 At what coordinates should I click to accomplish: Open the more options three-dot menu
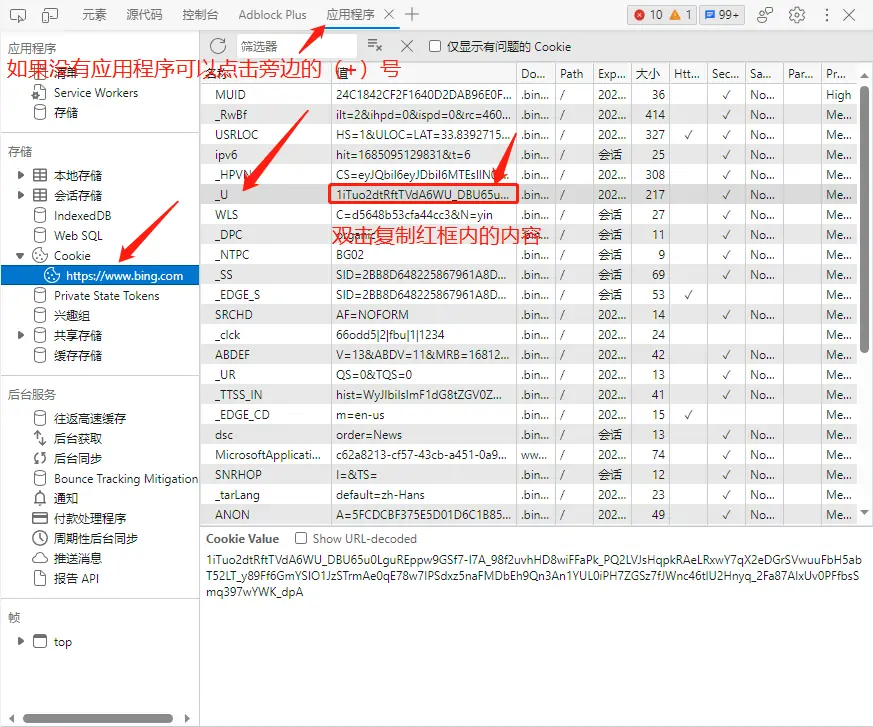tap(825, 14)
